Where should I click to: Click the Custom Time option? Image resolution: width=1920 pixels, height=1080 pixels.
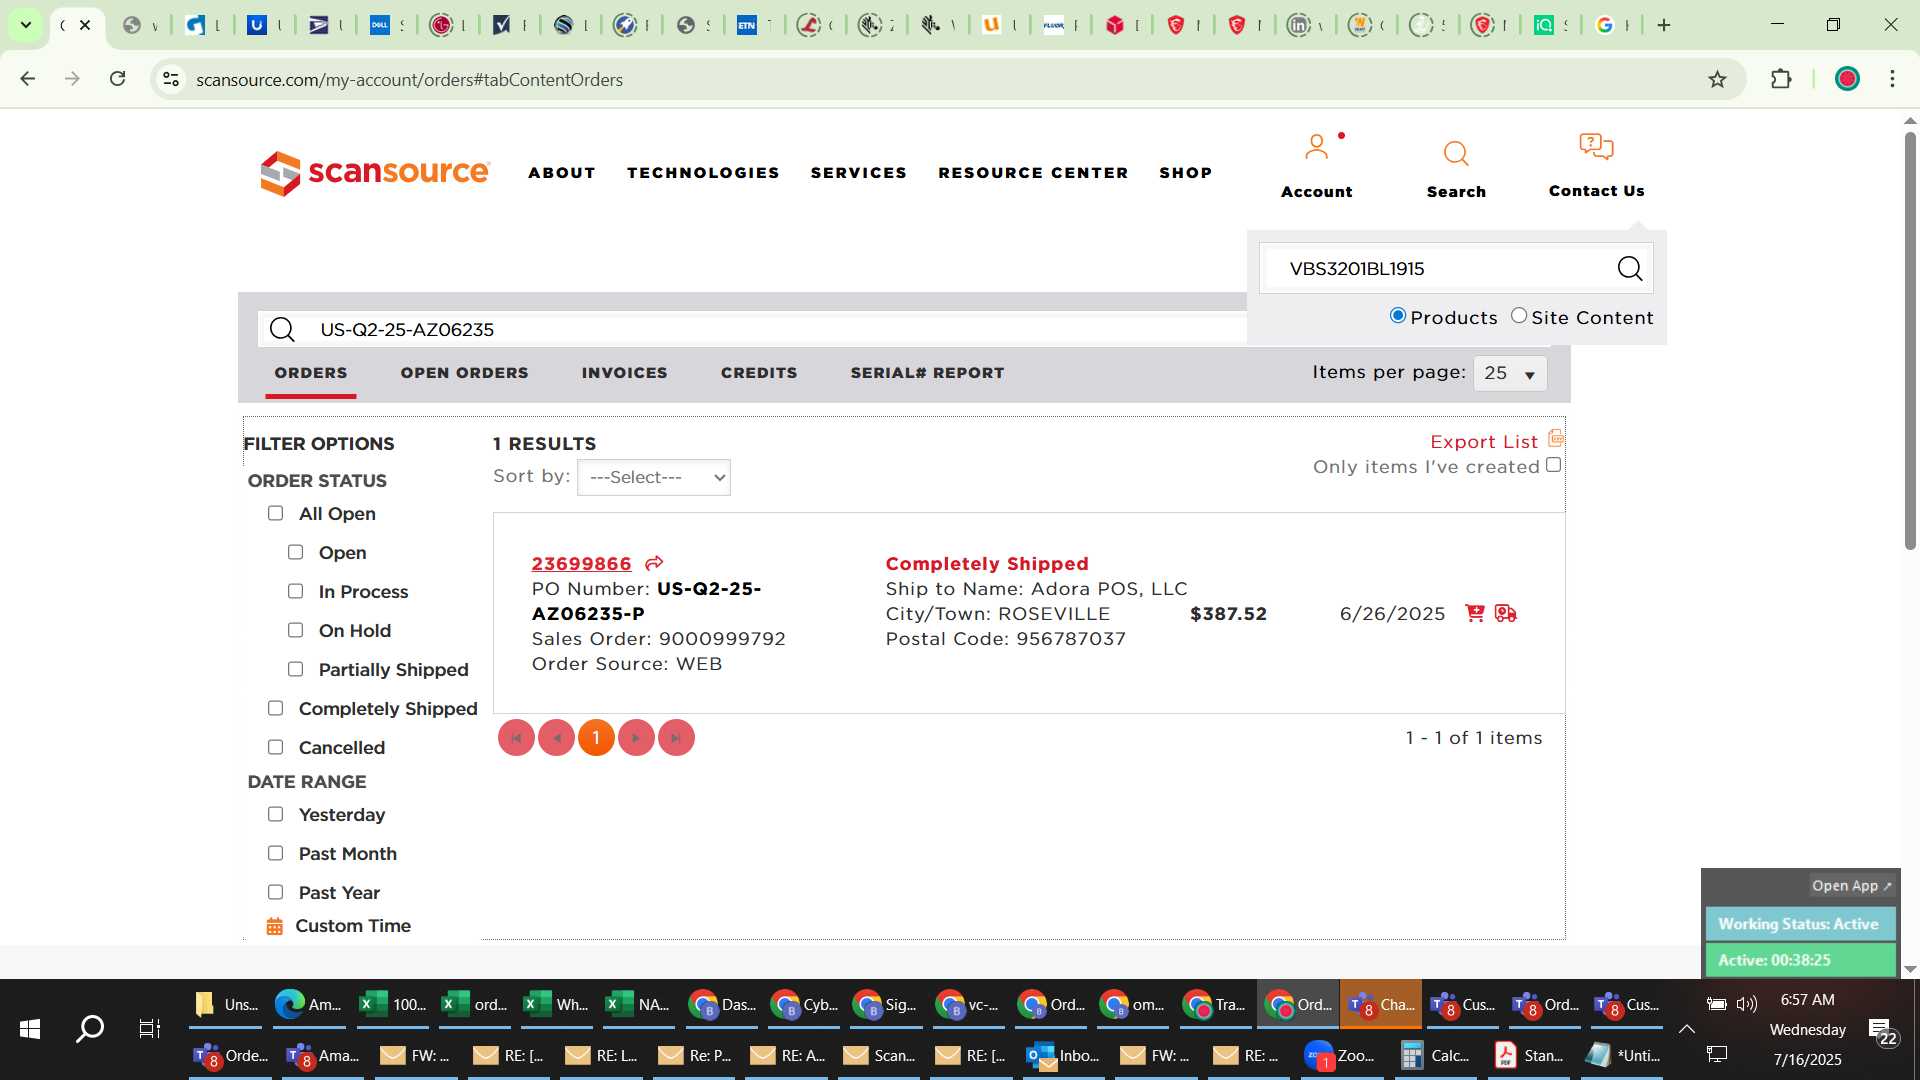(353, 926)
